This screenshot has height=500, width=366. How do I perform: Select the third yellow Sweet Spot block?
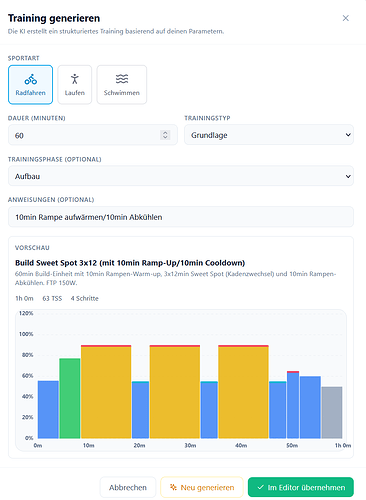243,392
